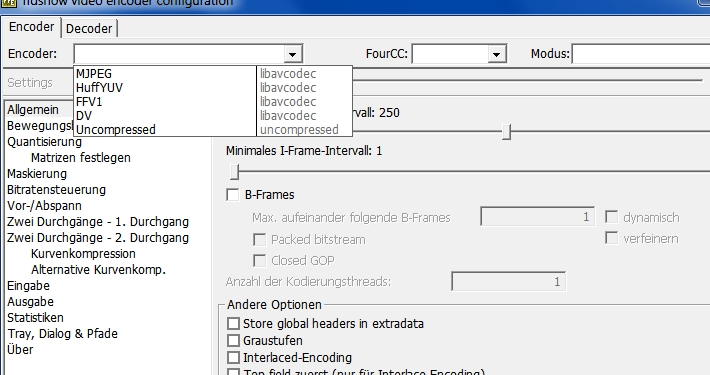Select Ausgabe in the settings list
The width and height of the screenshot is (710, 375).
30,302
